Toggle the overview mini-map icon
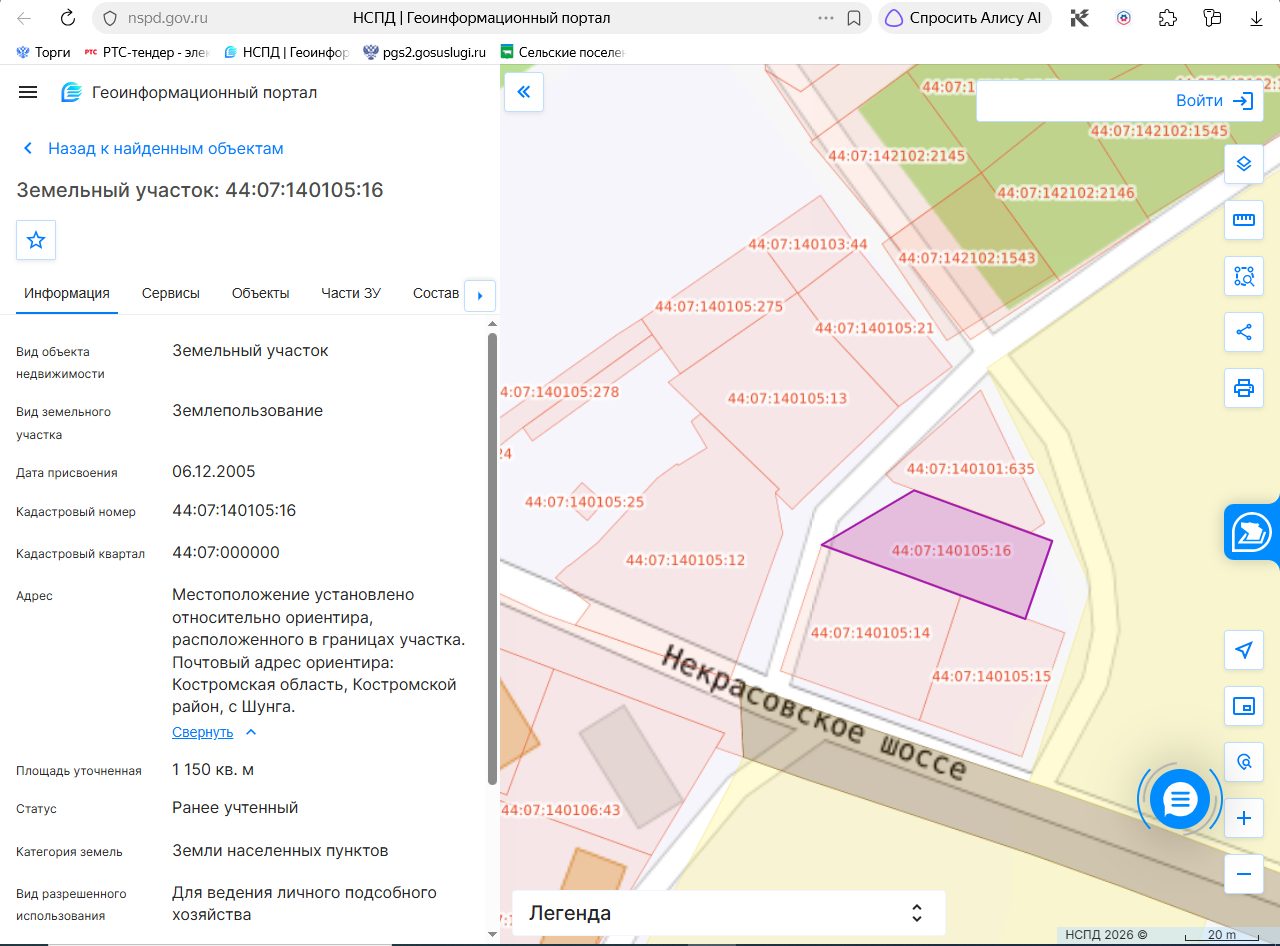Viewport: 1280px width, 946px height. pos(1244,707)
